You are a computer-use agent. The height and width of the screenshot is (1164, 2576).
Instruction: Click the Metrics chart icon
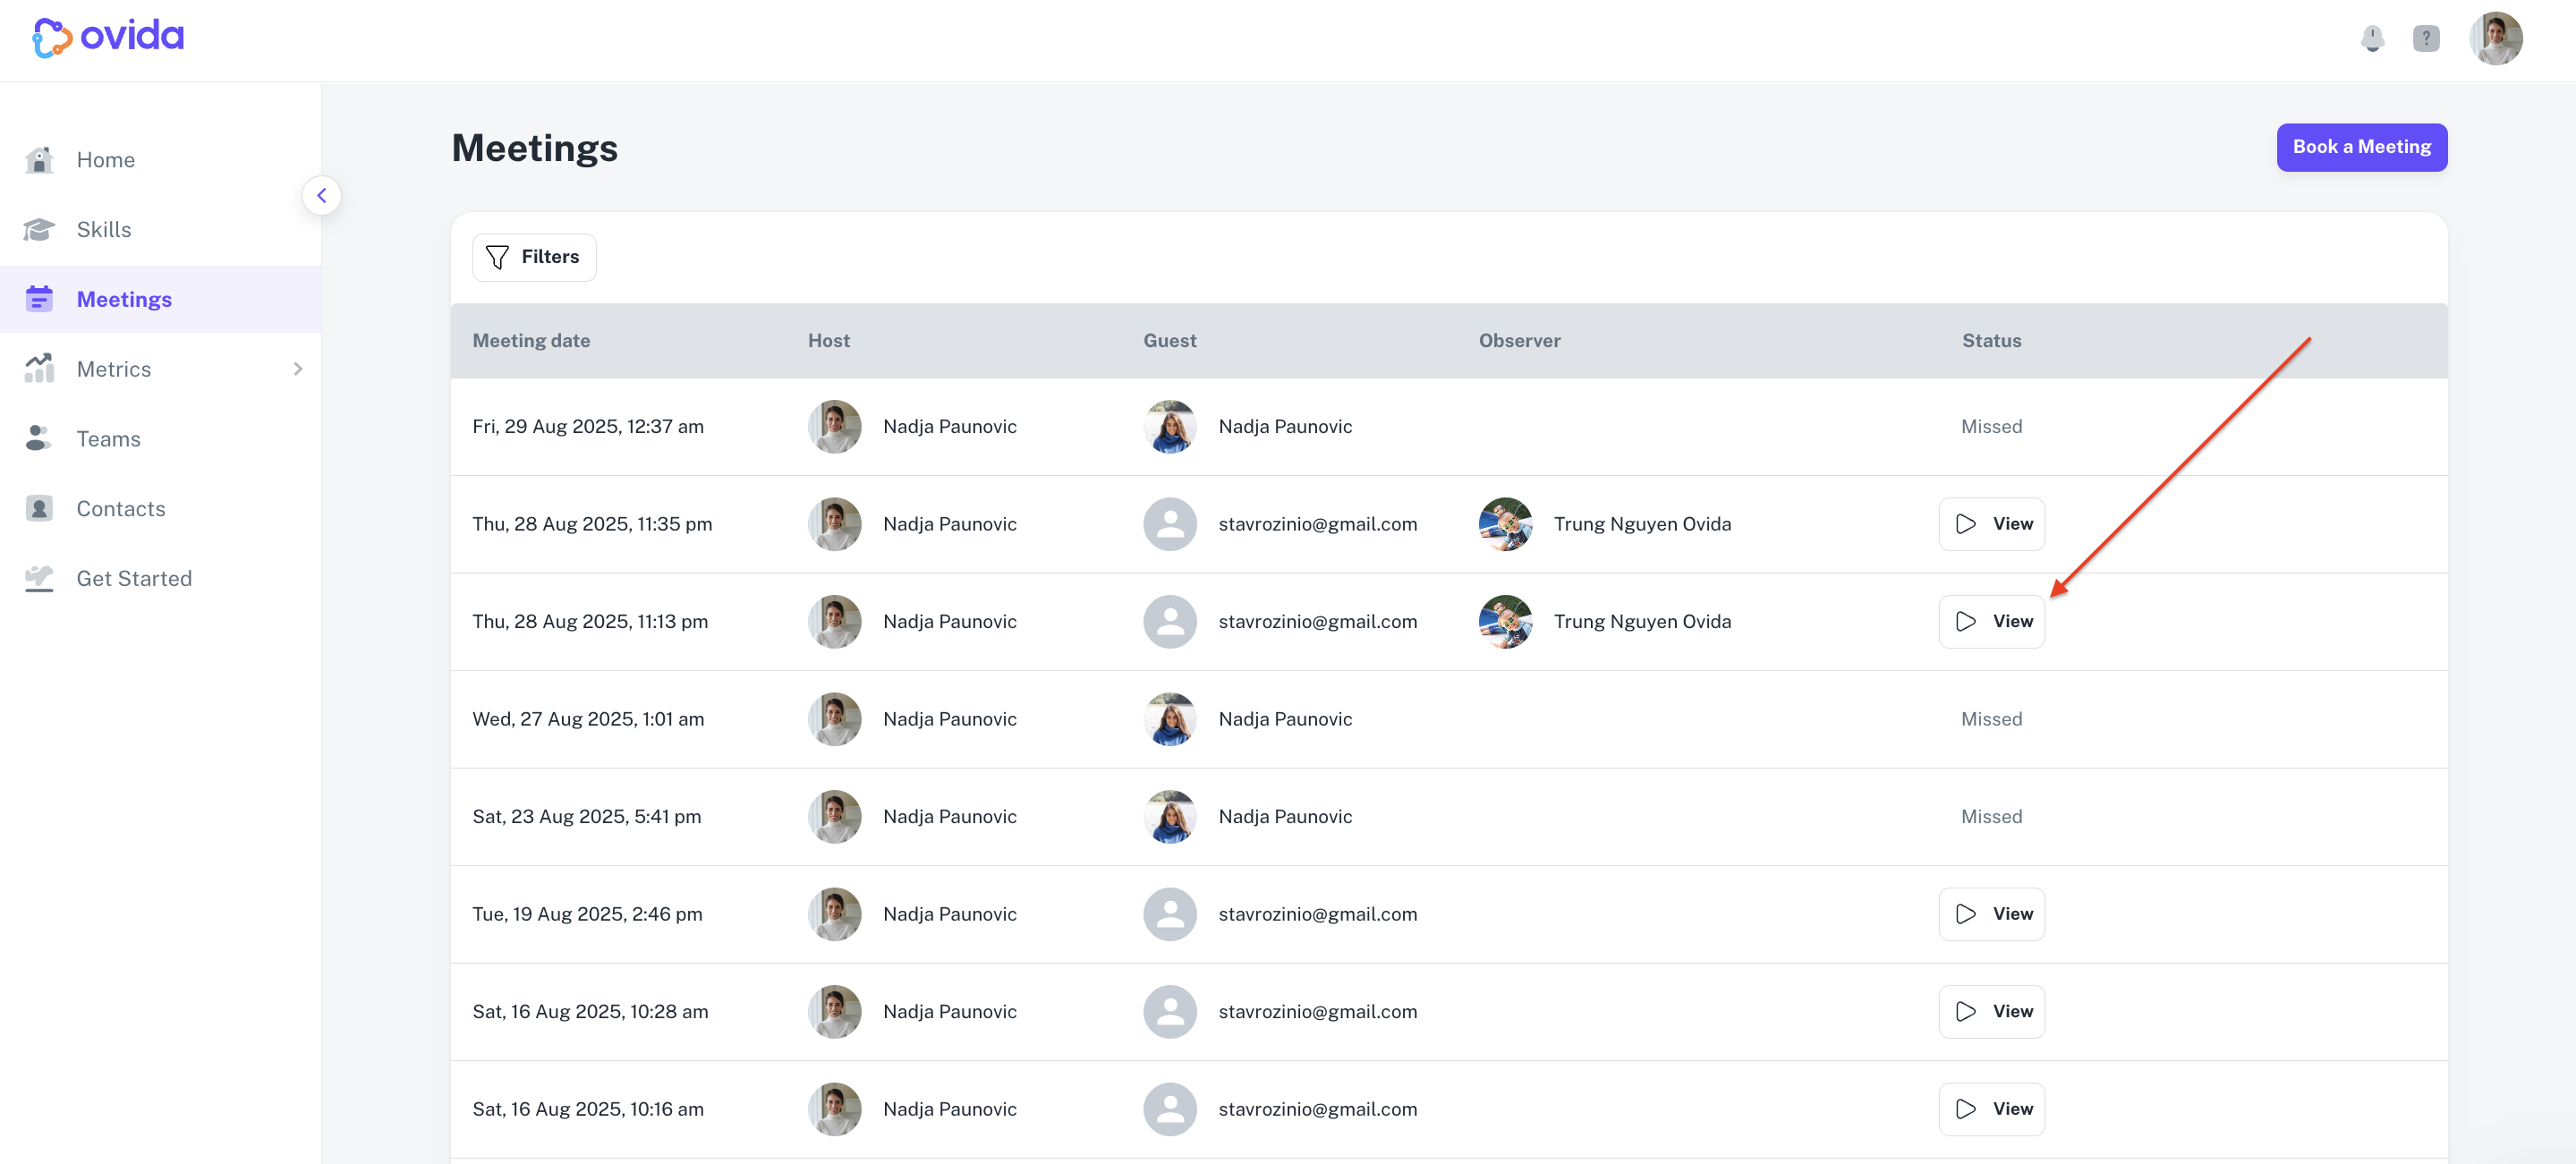tap(39, 369)
